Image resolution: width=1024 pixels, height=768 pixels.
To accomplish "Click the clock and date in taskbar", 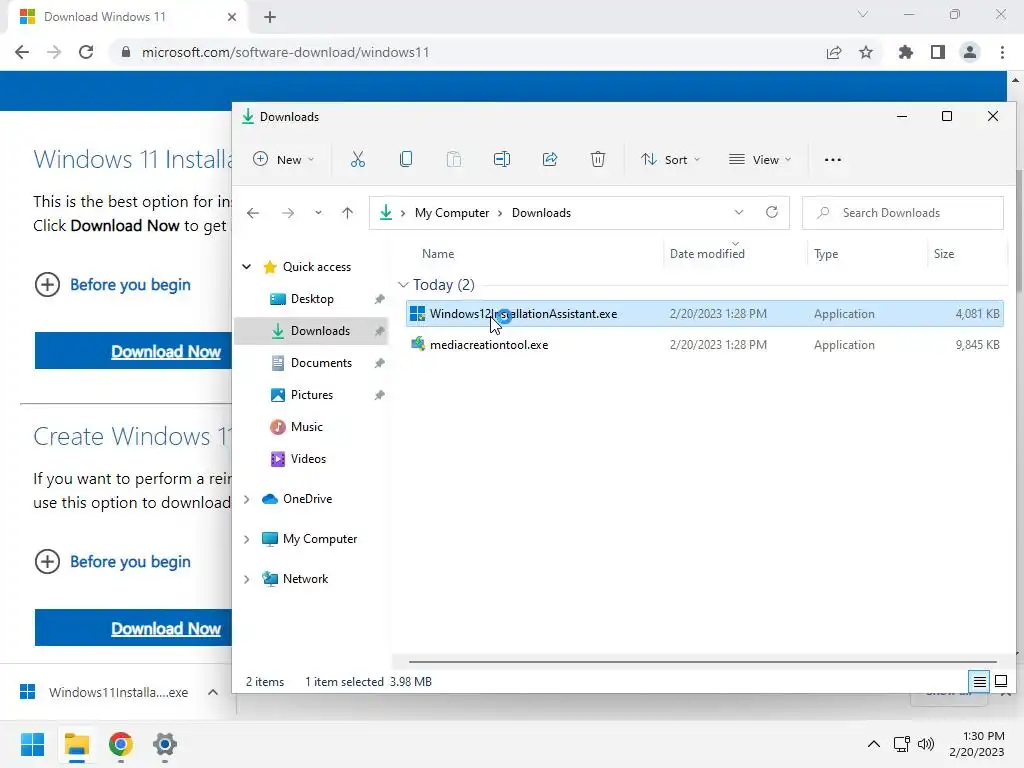I will (x=977, y=744).
